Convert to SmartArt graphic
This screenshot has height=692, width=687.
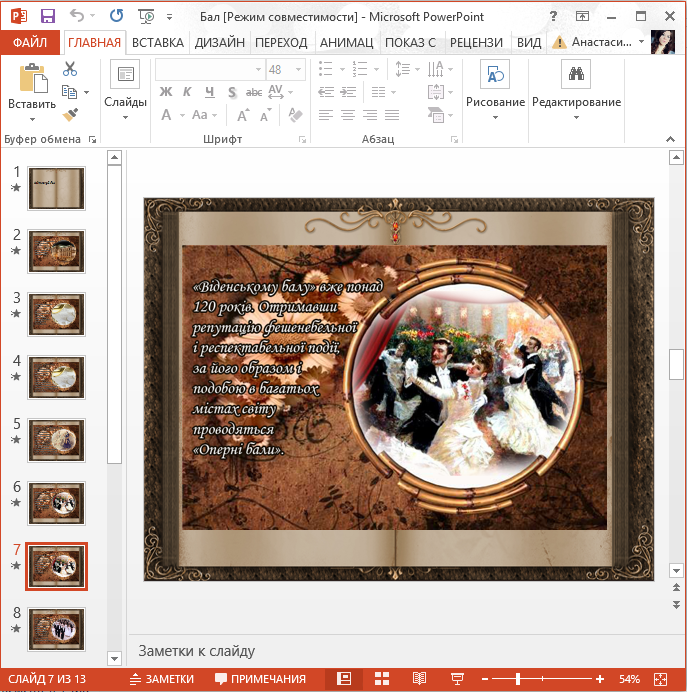[x=440, y=115]
